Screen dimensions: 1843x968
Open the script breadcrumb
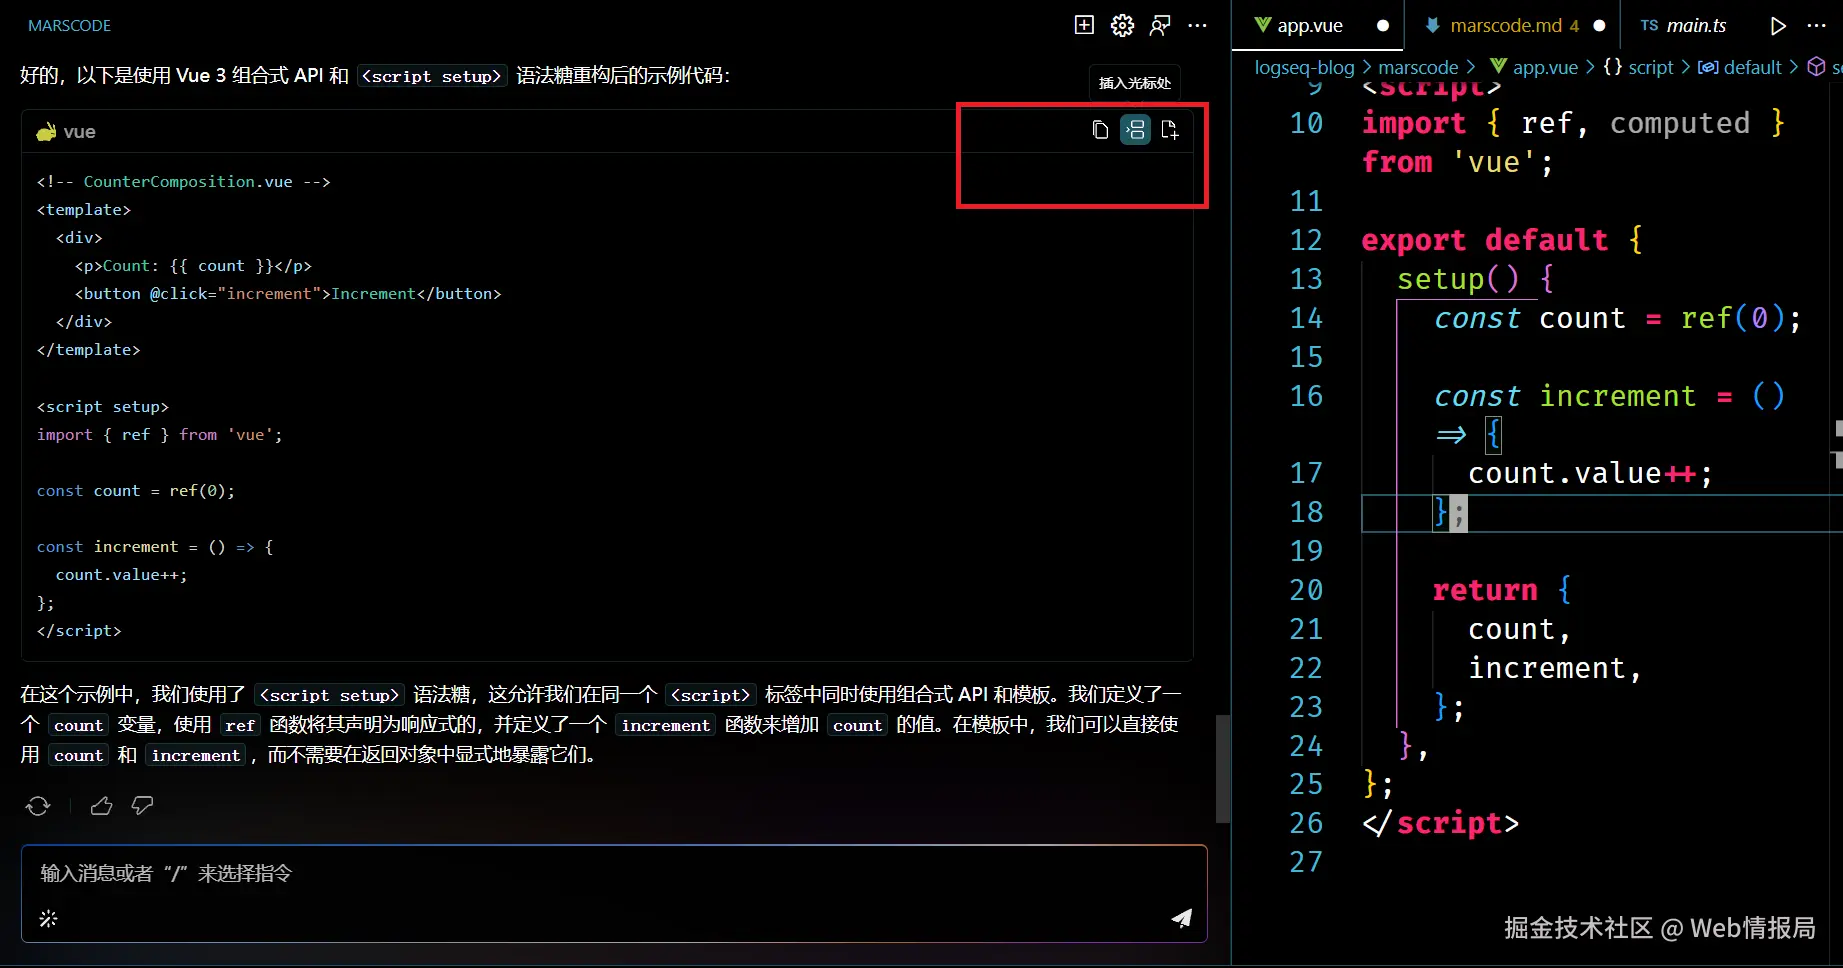point(1638,67)
